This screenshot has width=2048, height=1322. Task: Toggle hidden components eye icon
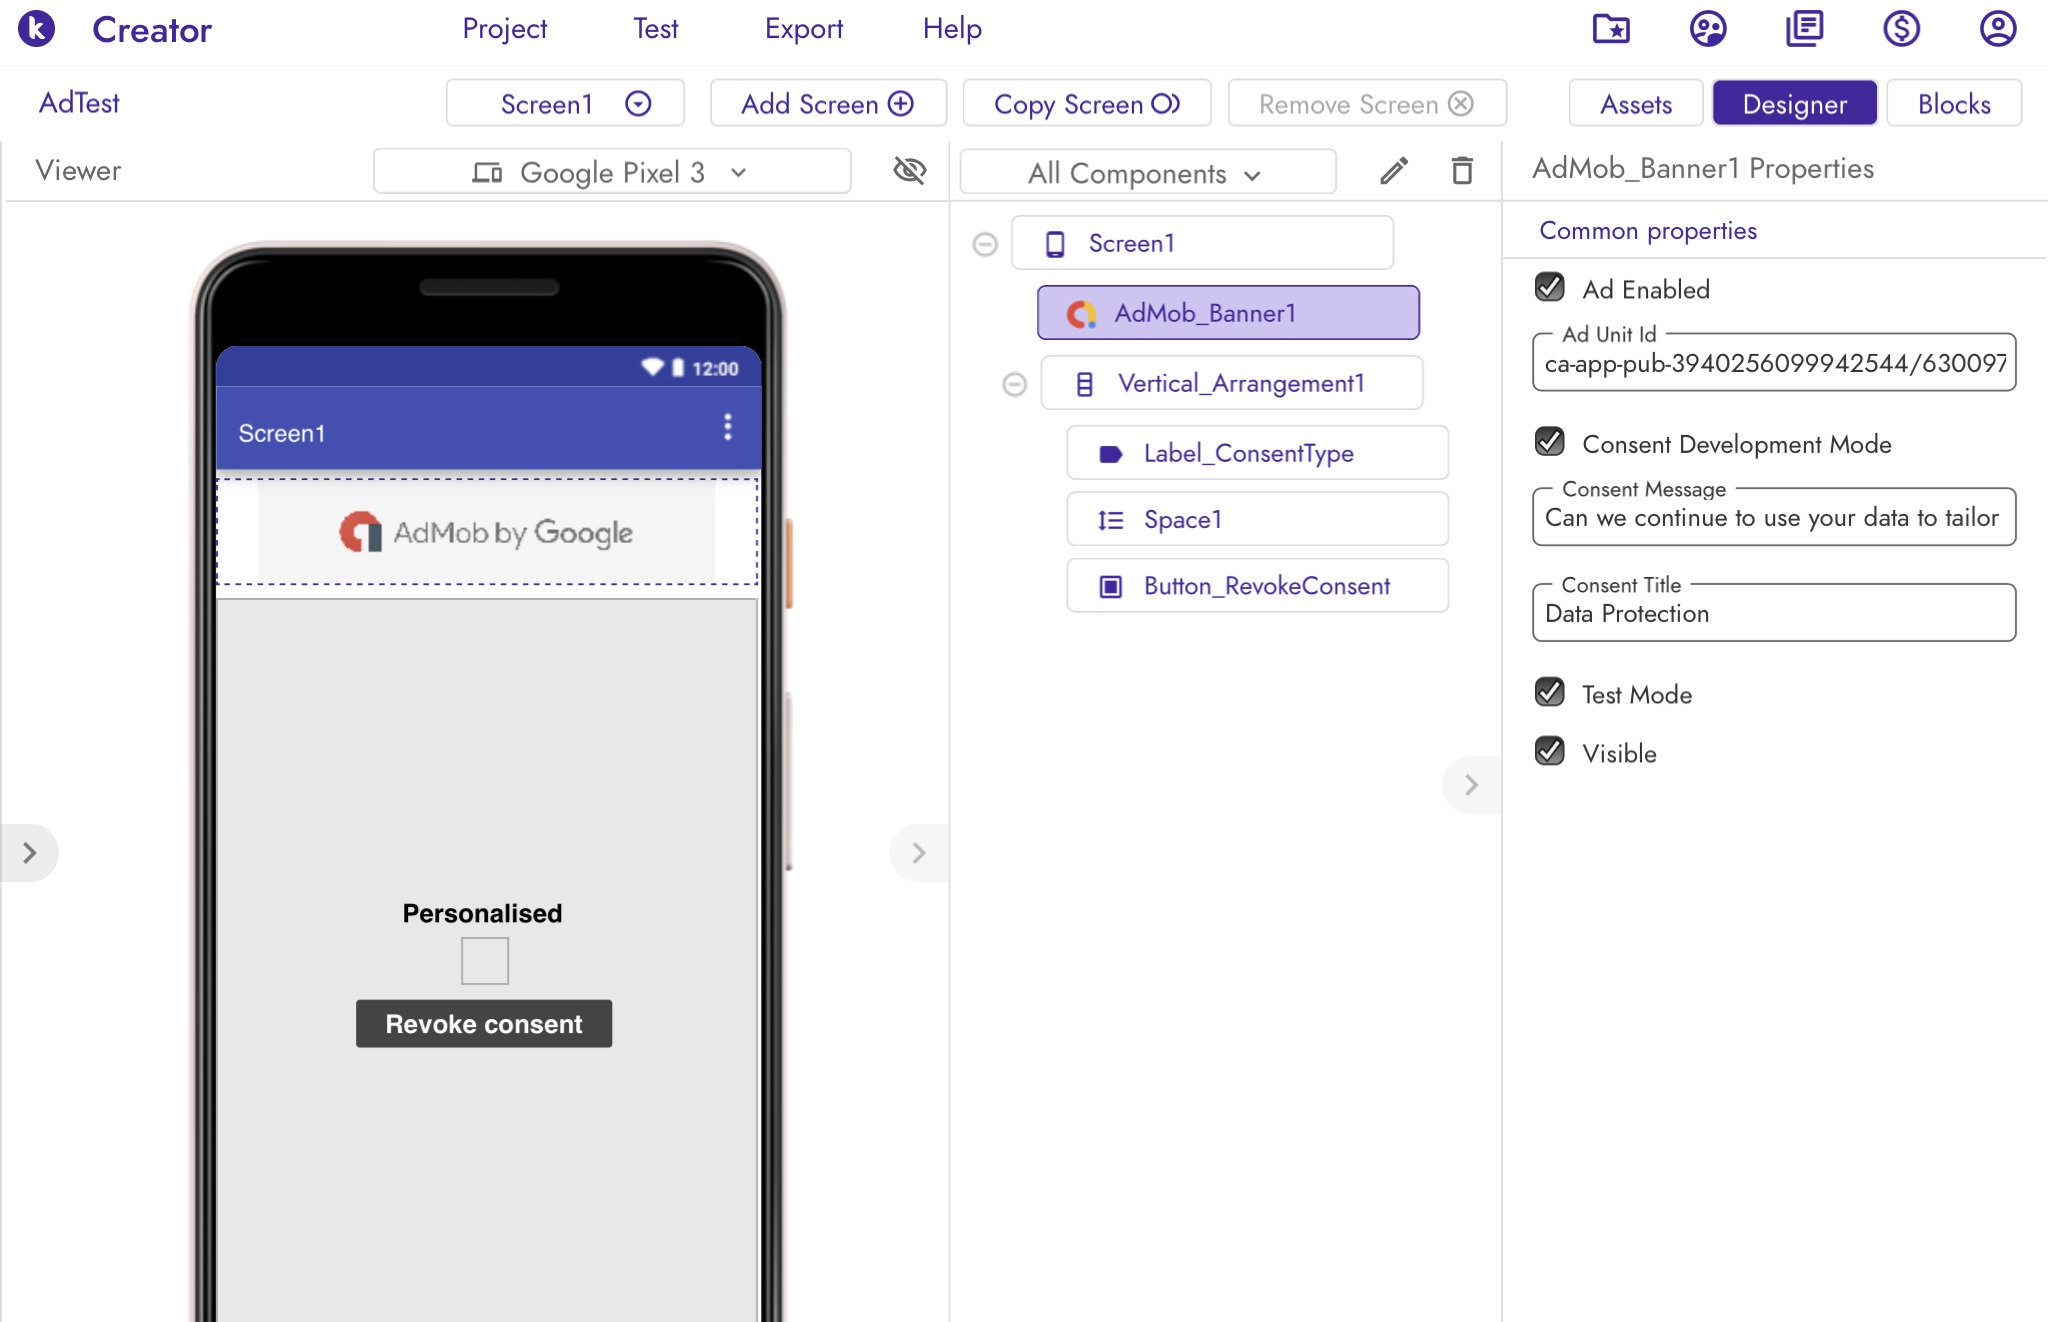(909, 171)
